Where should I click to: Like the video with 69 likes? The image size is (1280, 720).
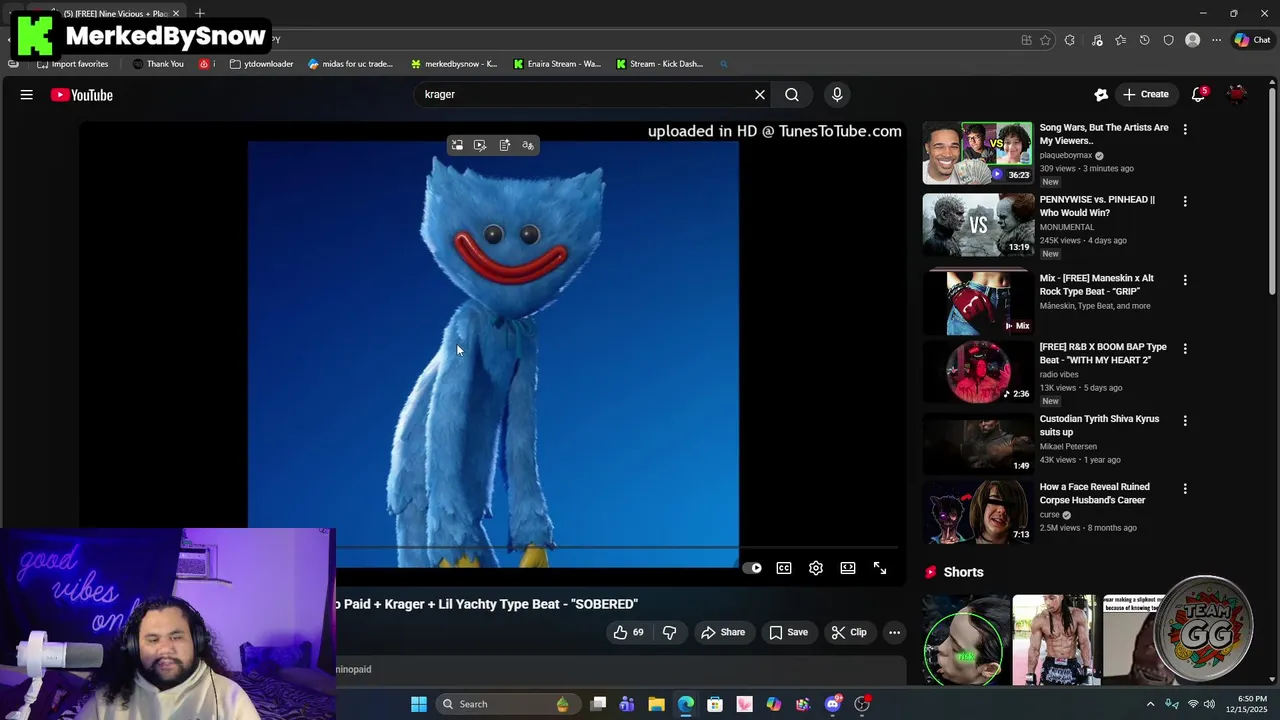[629, 632]
